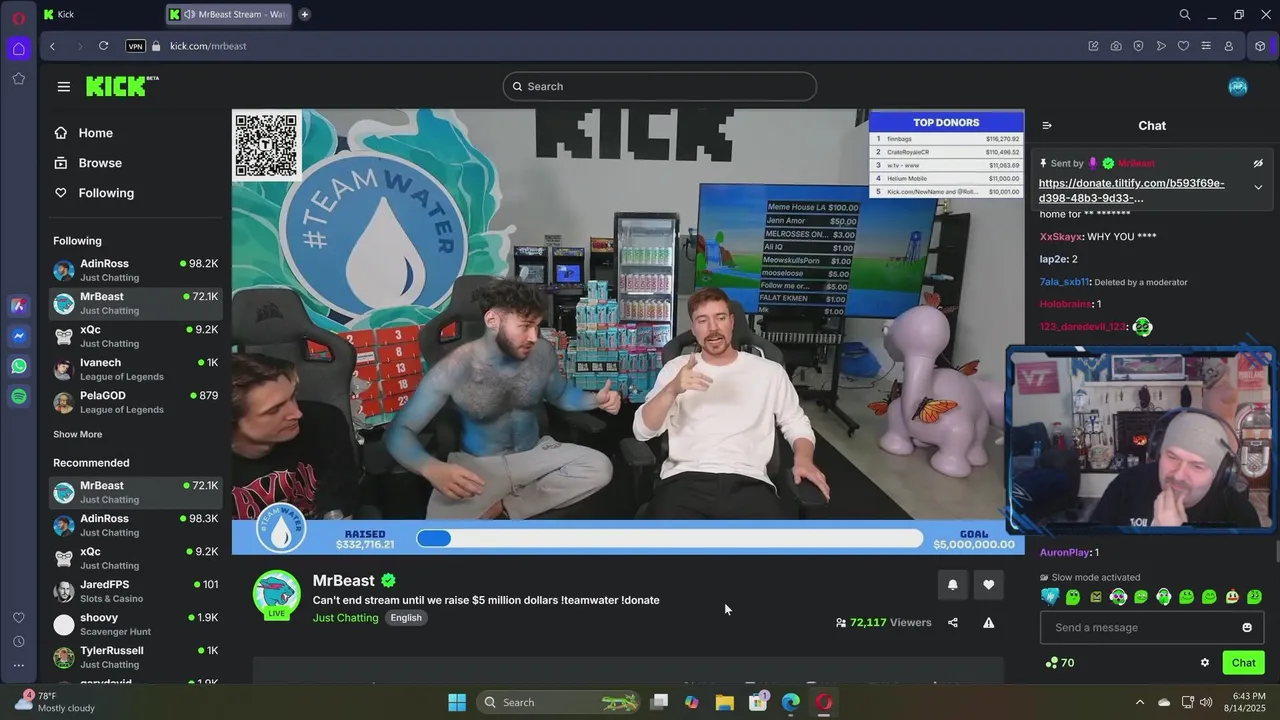Click the English language tag

406,618
